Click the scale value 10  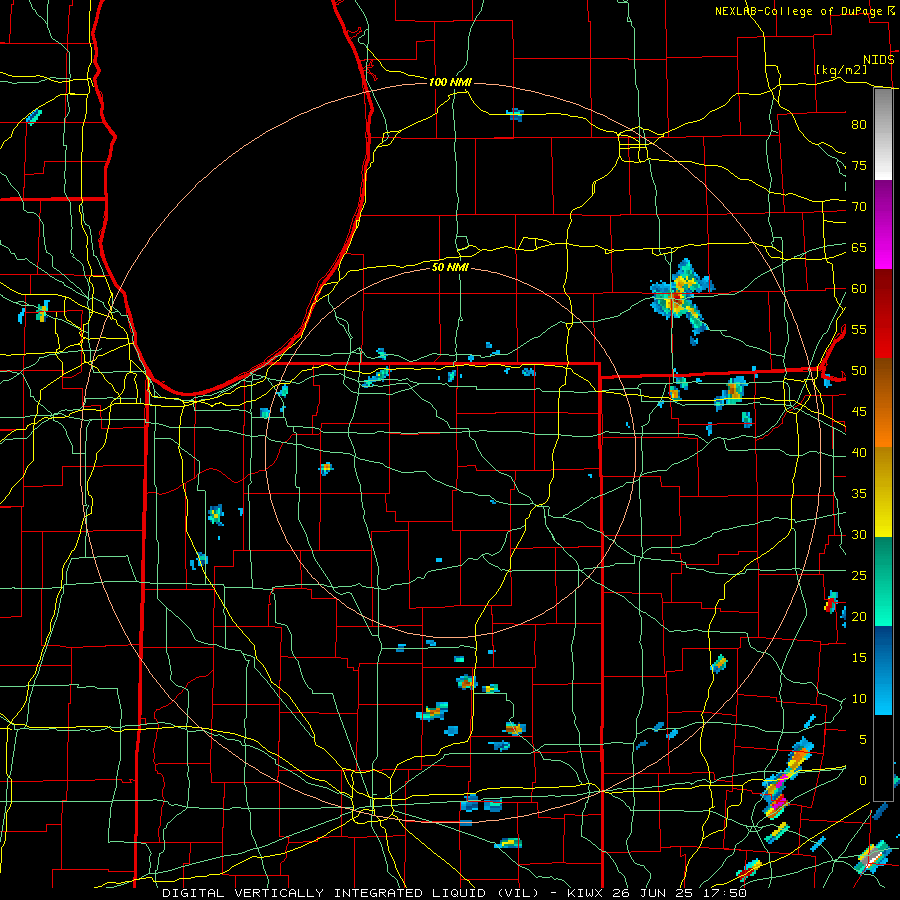click(x=859, y=699)
